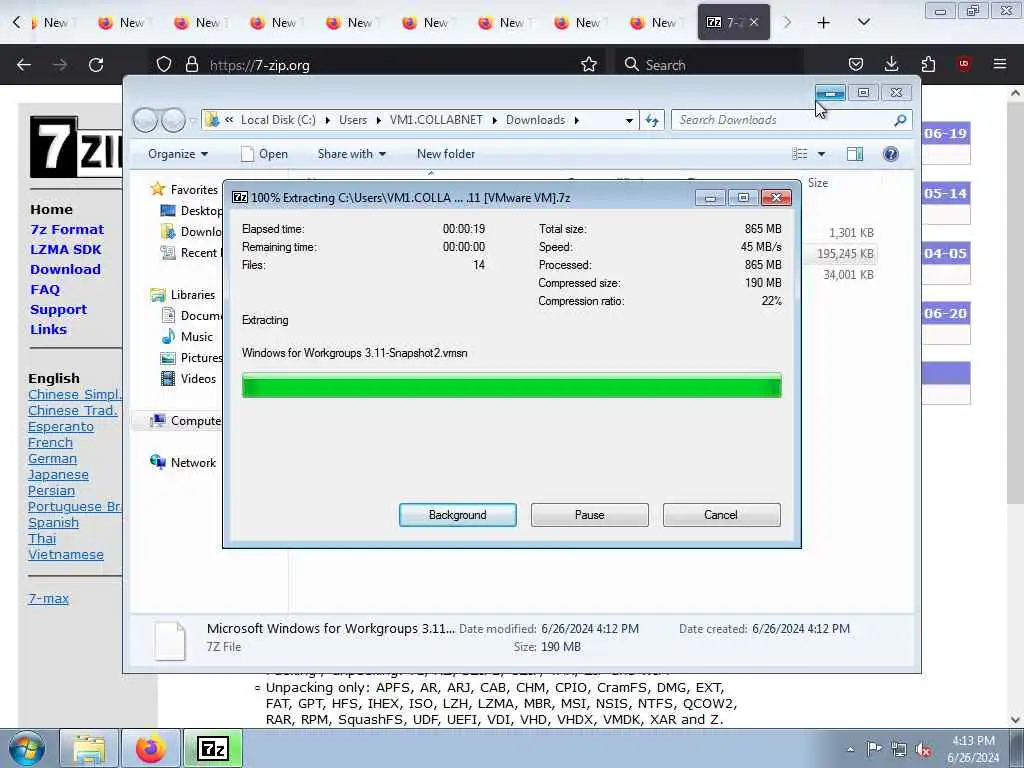Image resolution: width=1024 pixels, height=768 pixels.
Task: Open the Firefox hamburger menu
Action: [x=999, y=64]
